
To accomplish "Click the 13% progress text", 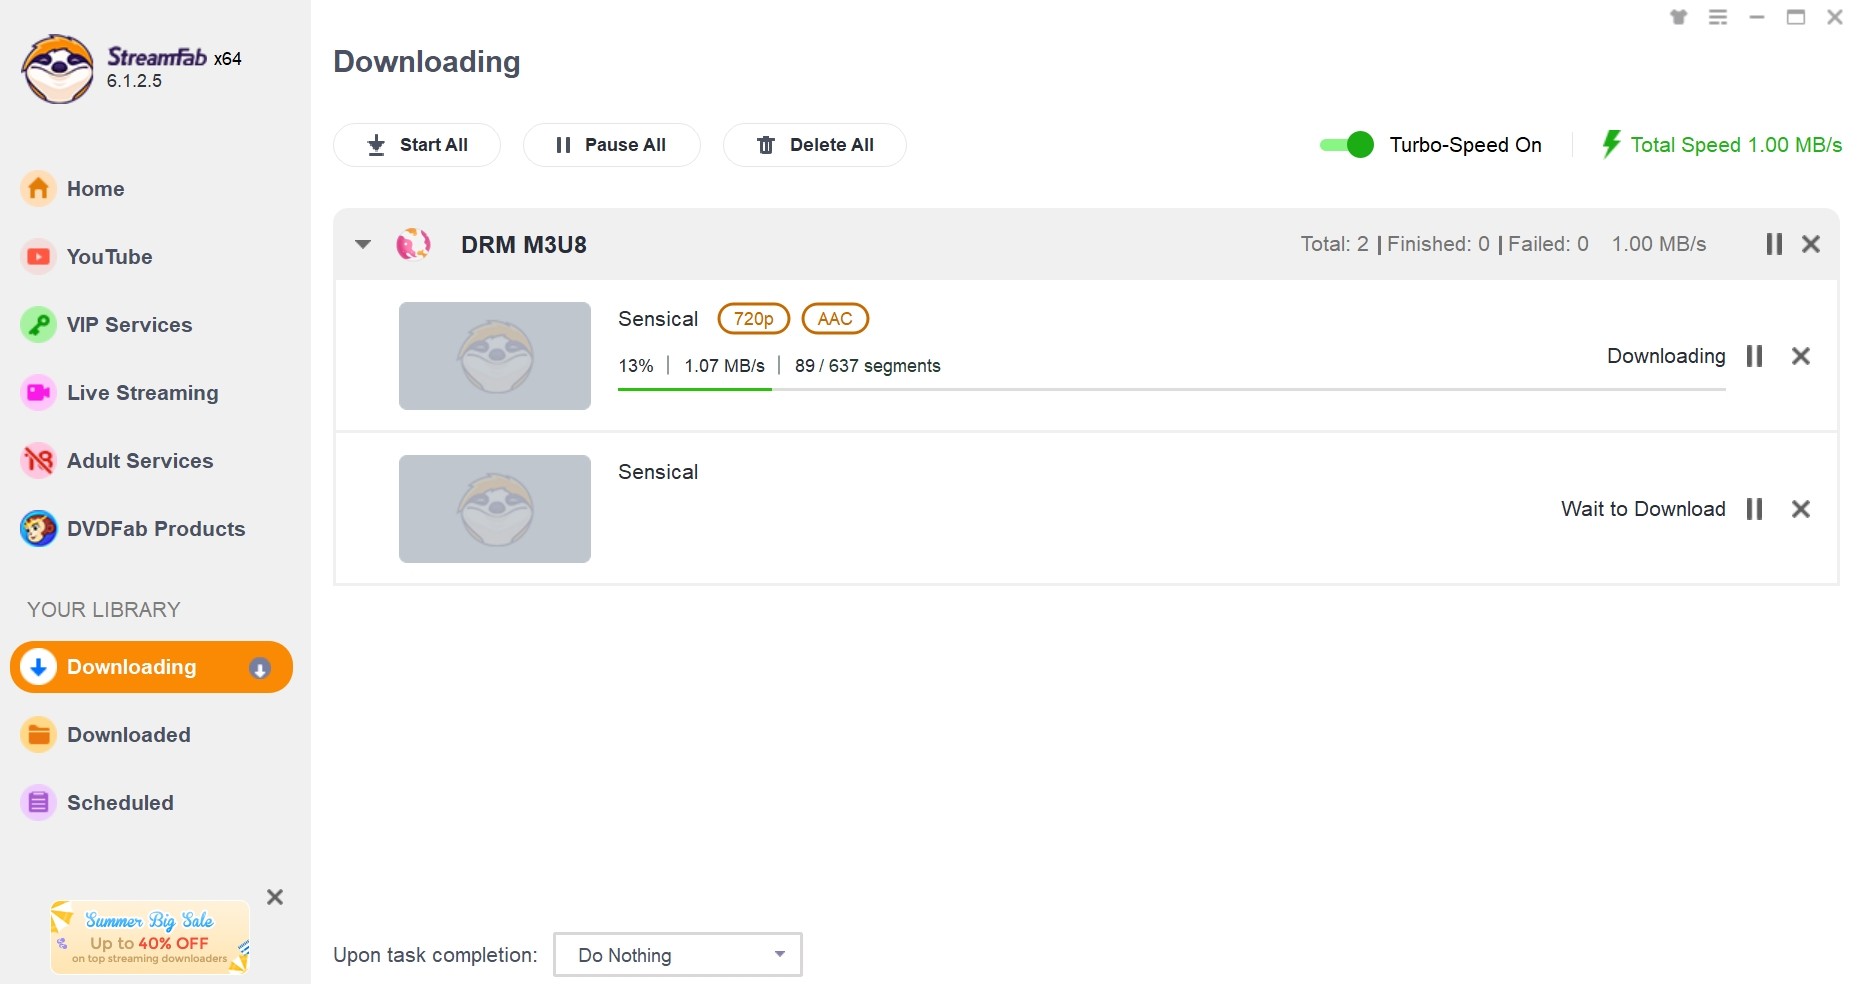I will click(636, 366).
